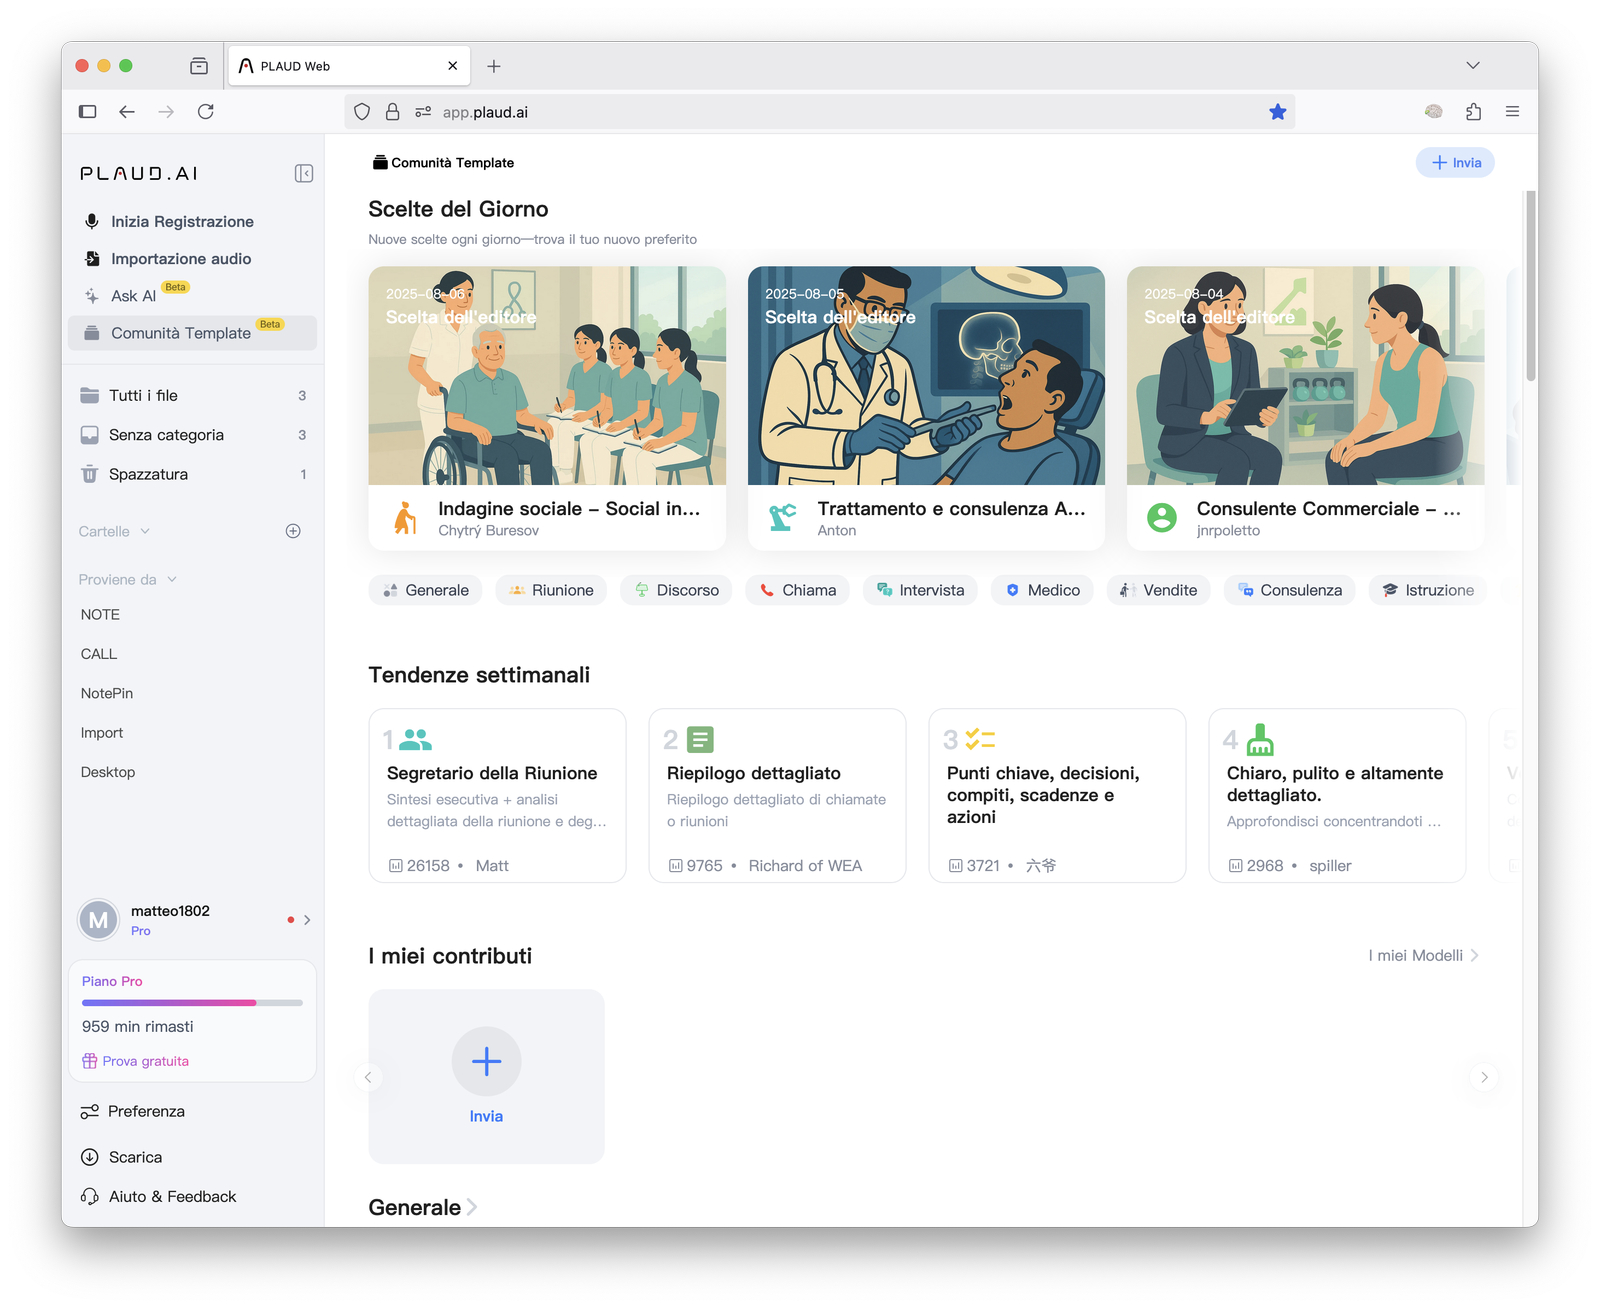Image resolution: width=1600 pixels, height=1308 pixels.
Task: Click the page vertical scrollbar
Action: (x=1530, y=286)
